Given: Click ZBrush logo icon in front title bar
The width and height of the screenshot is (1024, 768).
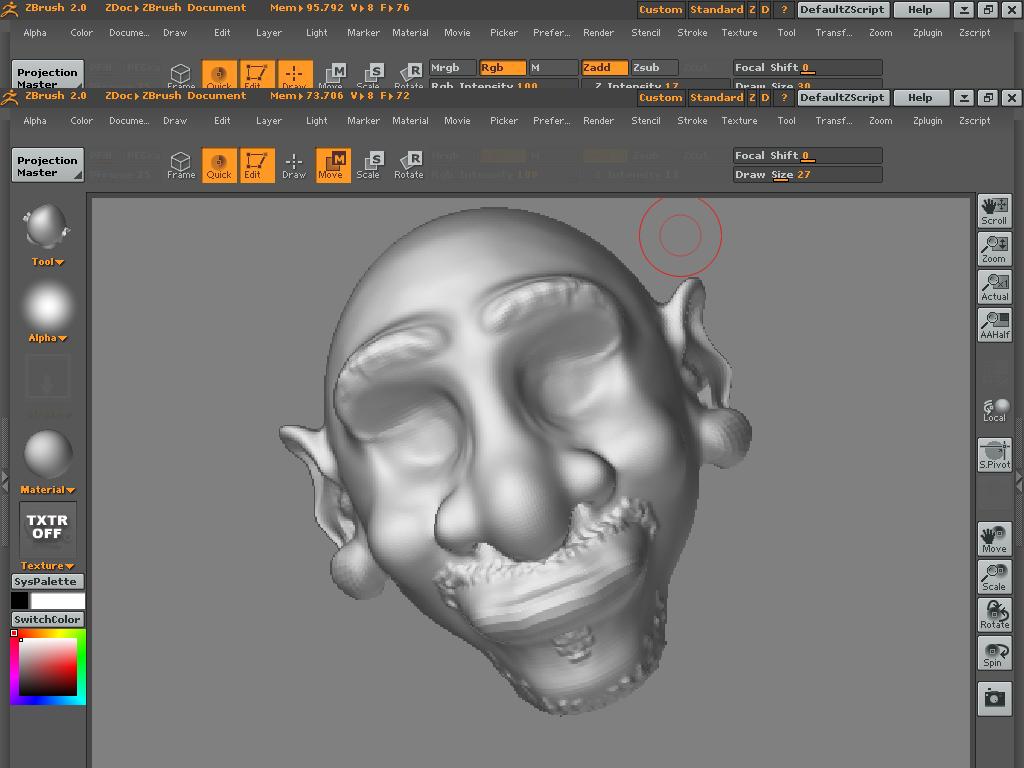Looking at the screenshot, I should pos(10,97).
